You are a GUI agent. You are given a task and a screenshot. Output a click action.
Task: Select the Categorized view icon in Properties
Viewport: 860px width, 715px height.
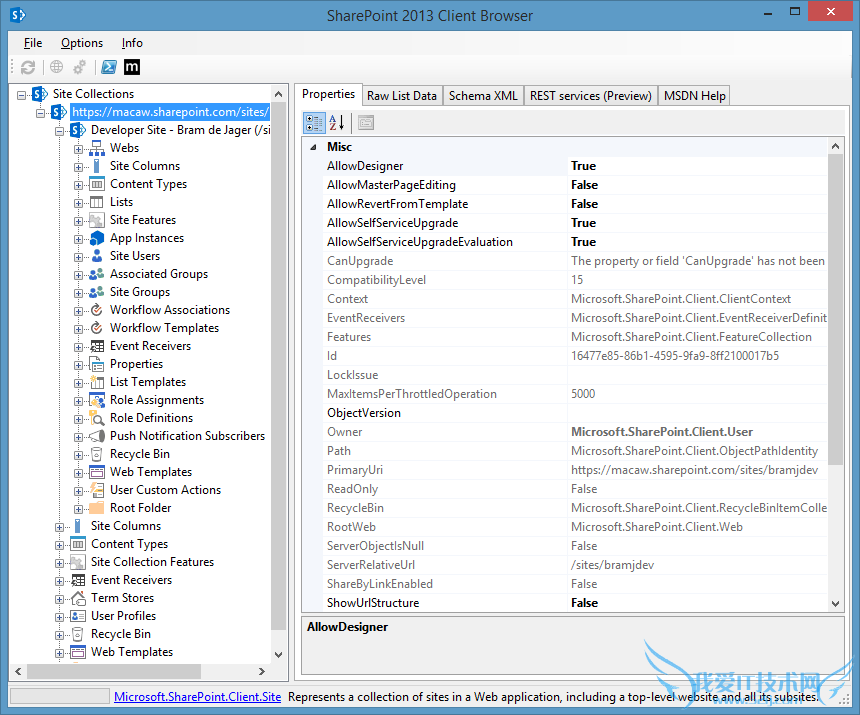(314, 123)
